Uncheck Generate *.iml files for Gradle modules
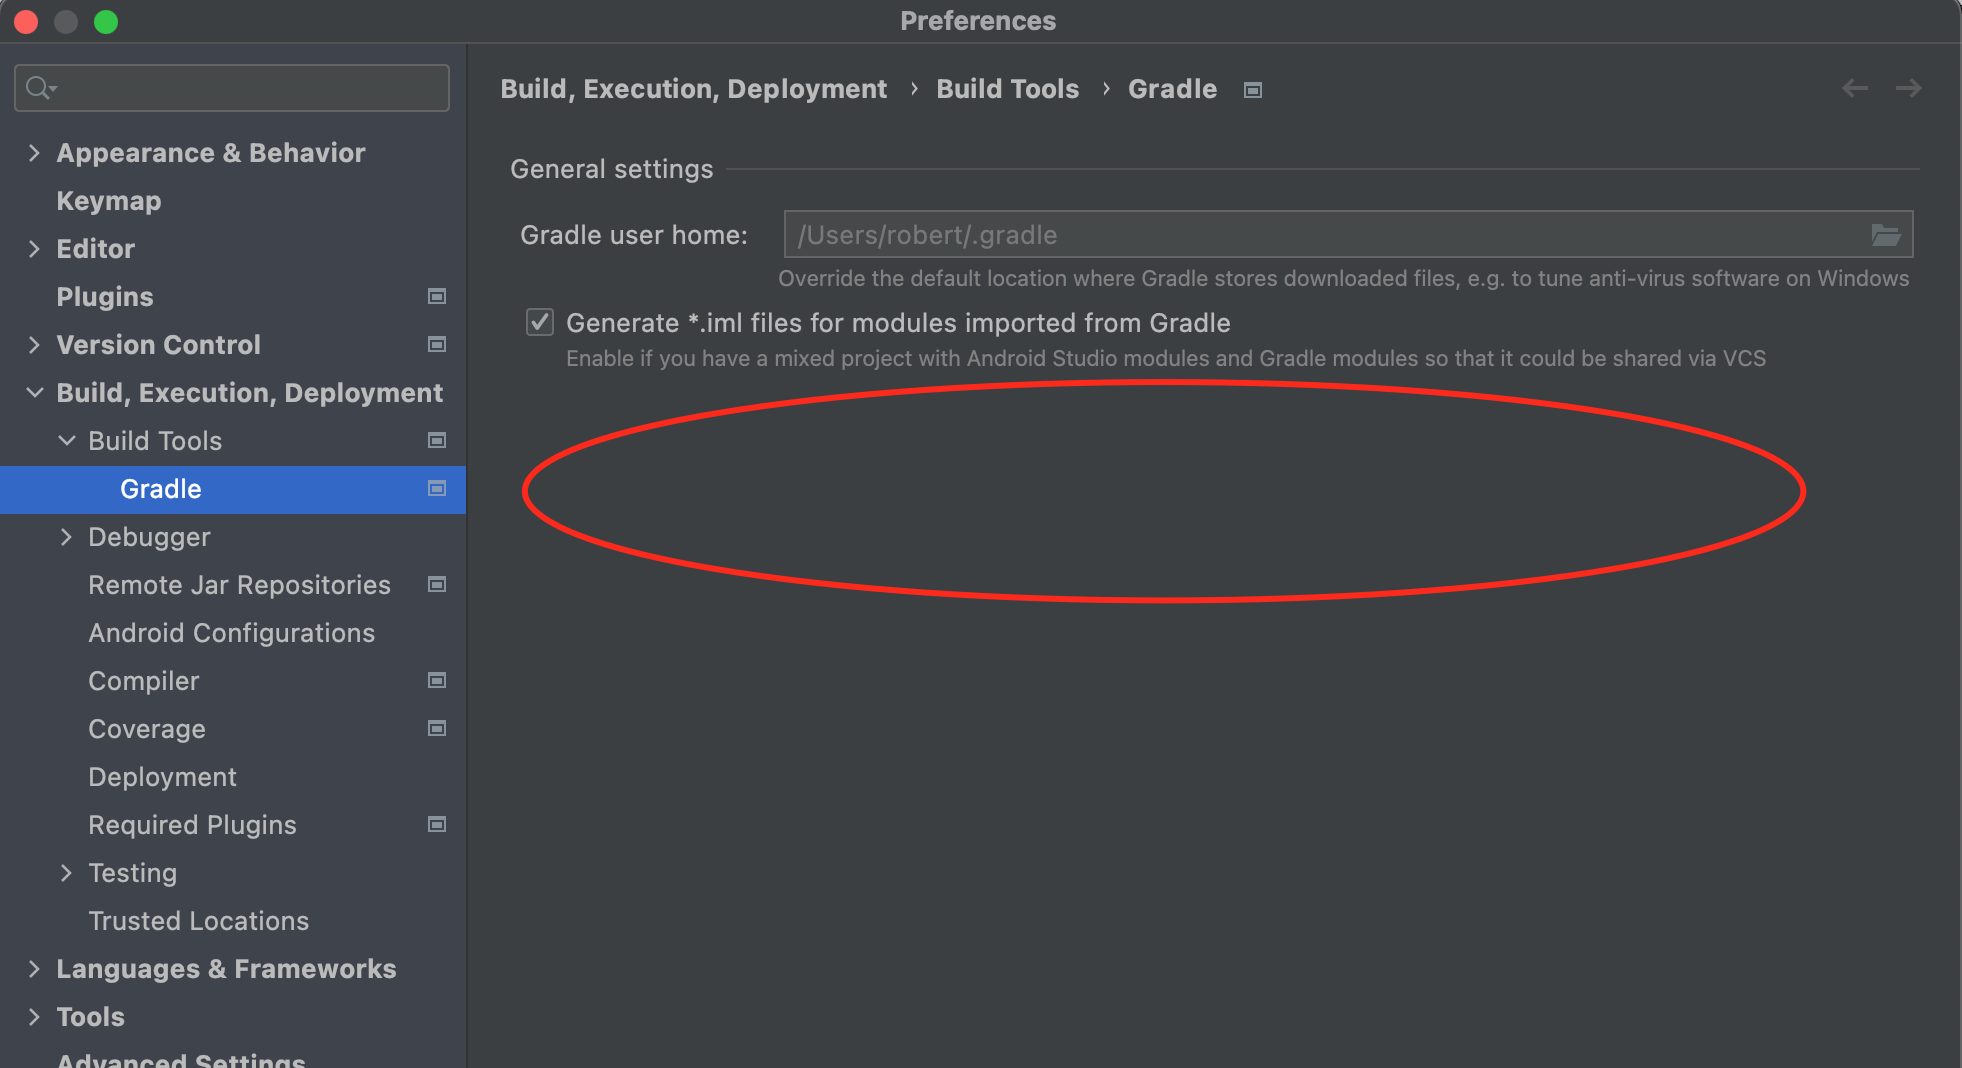1962x1068 pixels. click(x=539, y=322)
